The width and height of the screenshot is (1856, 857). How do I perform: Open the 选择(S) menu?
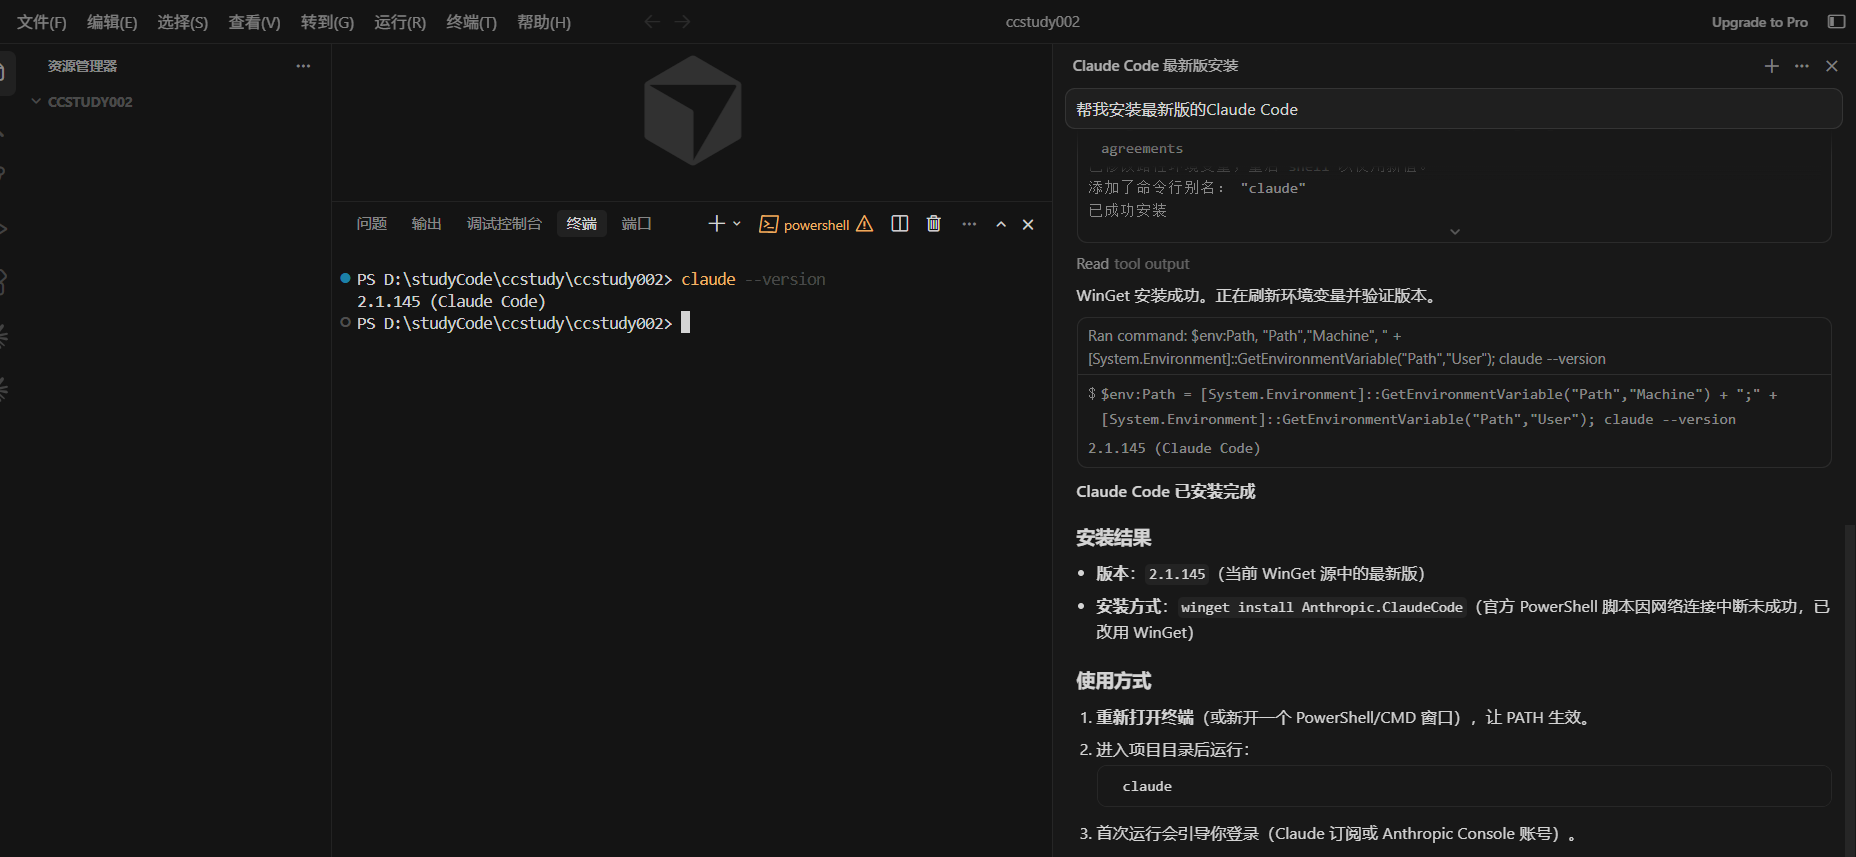[183, 22]
